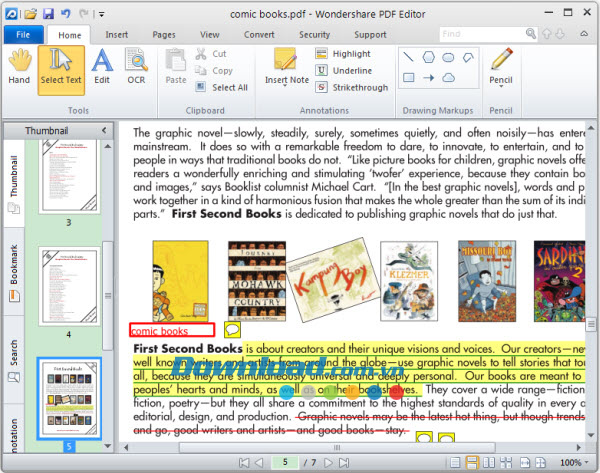Undo the last action
This screenshot has height=473, width=600.
65,14
